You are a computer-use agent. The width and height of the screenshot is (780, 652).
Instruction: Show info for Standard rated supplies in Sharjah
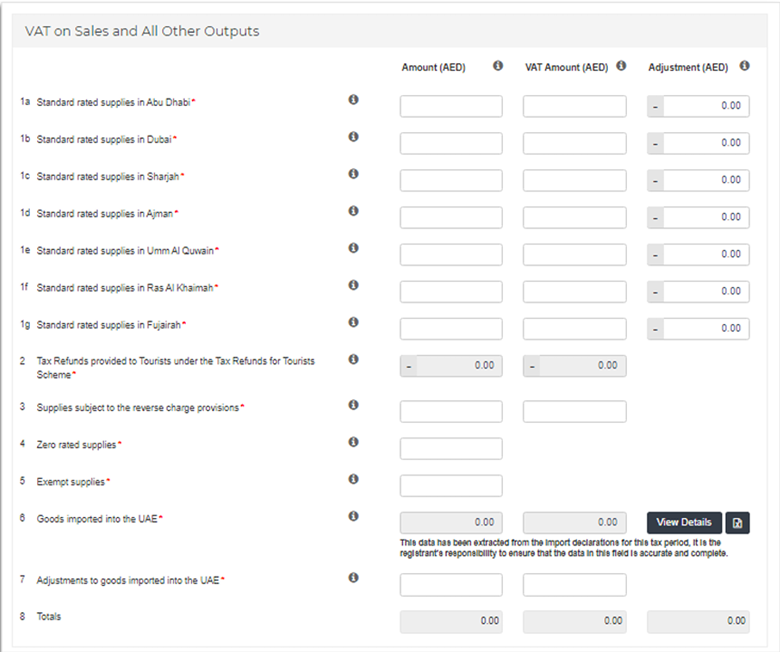[353, 174]
